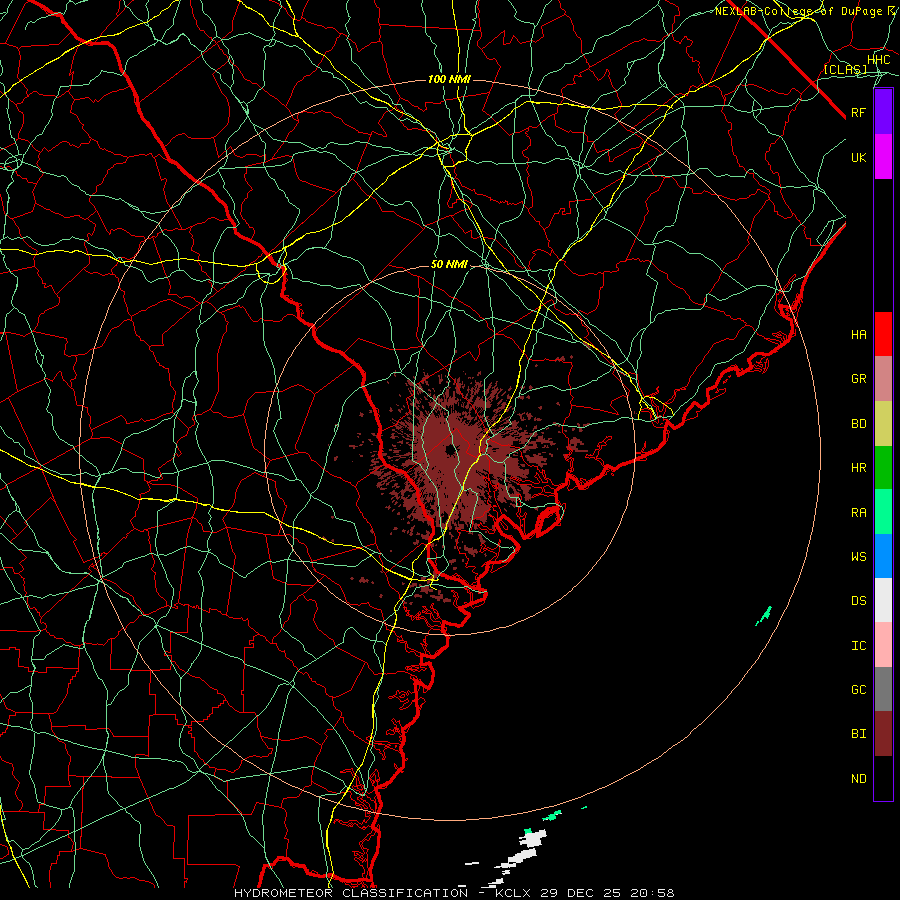Click the RF purple legend swatch
This screenshot has width=900, height=900.
pos(883,112)
